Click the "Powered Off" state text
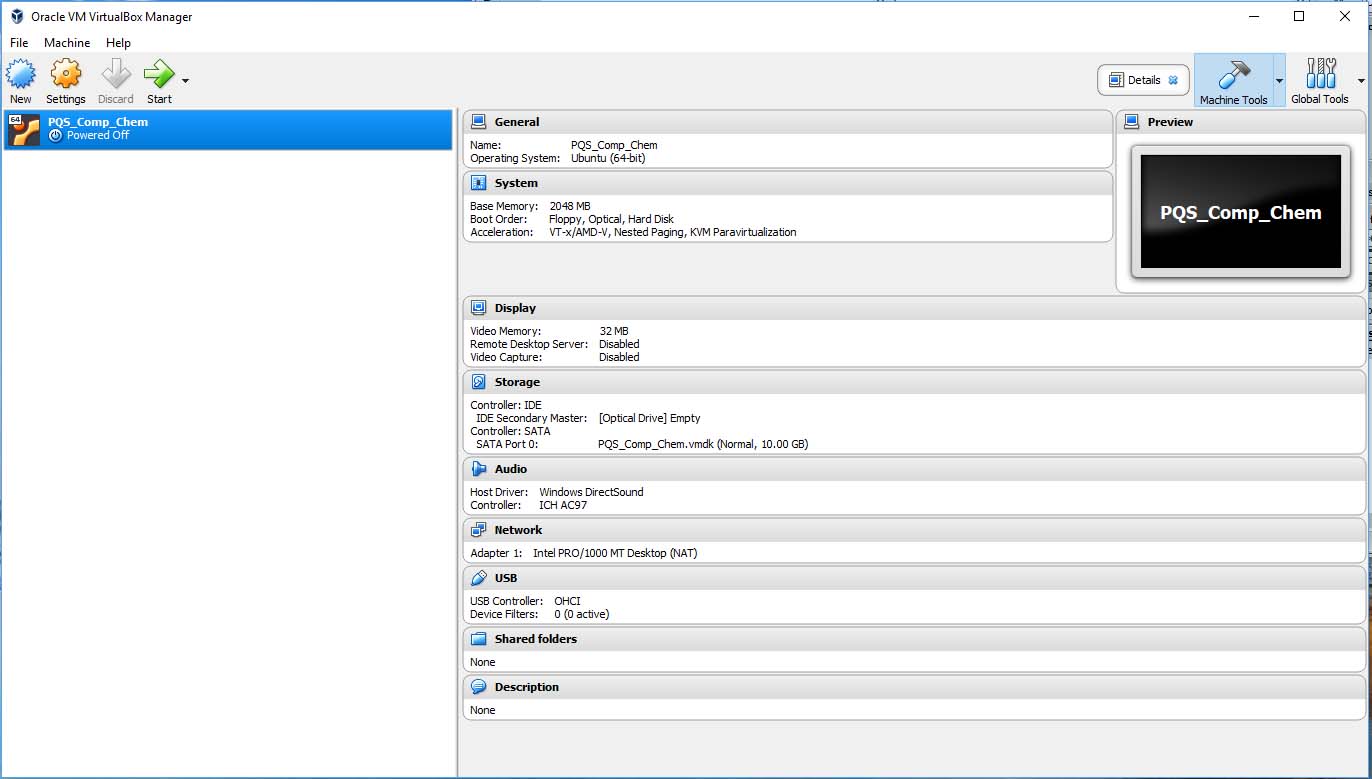 [x=98, y=135]
